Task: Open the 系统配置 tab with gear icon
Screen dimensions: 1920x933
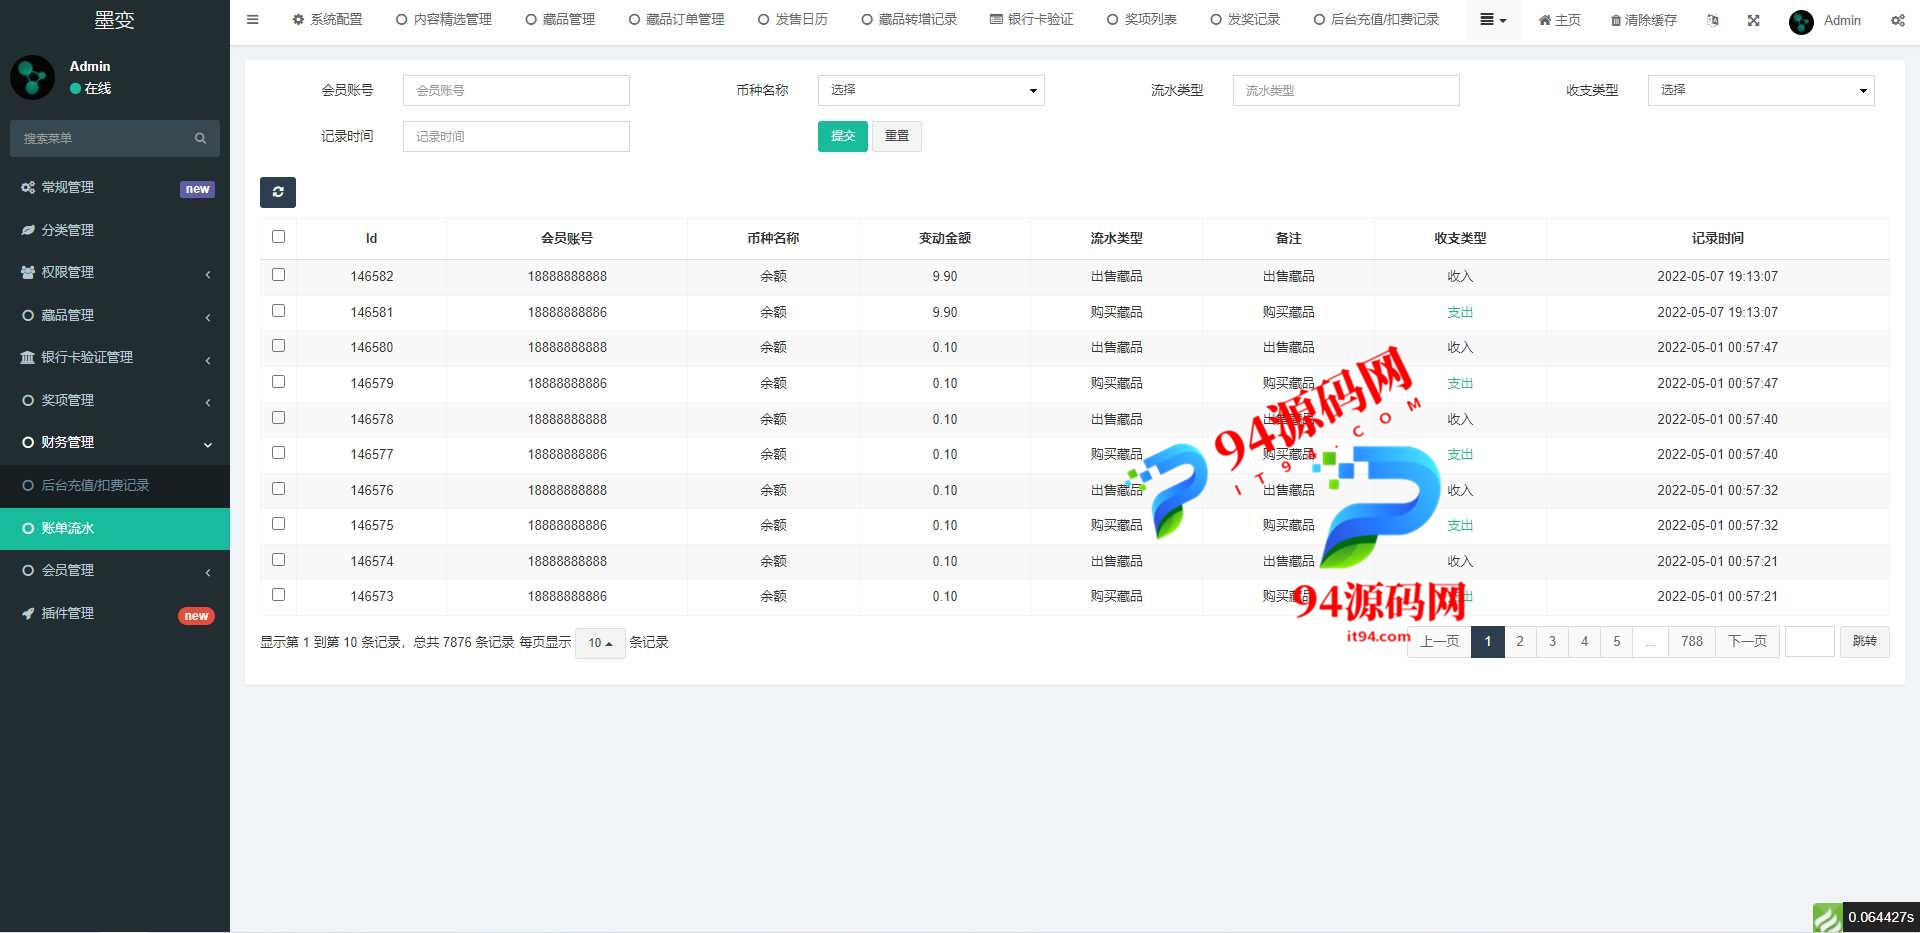Action: pos(327,19)
